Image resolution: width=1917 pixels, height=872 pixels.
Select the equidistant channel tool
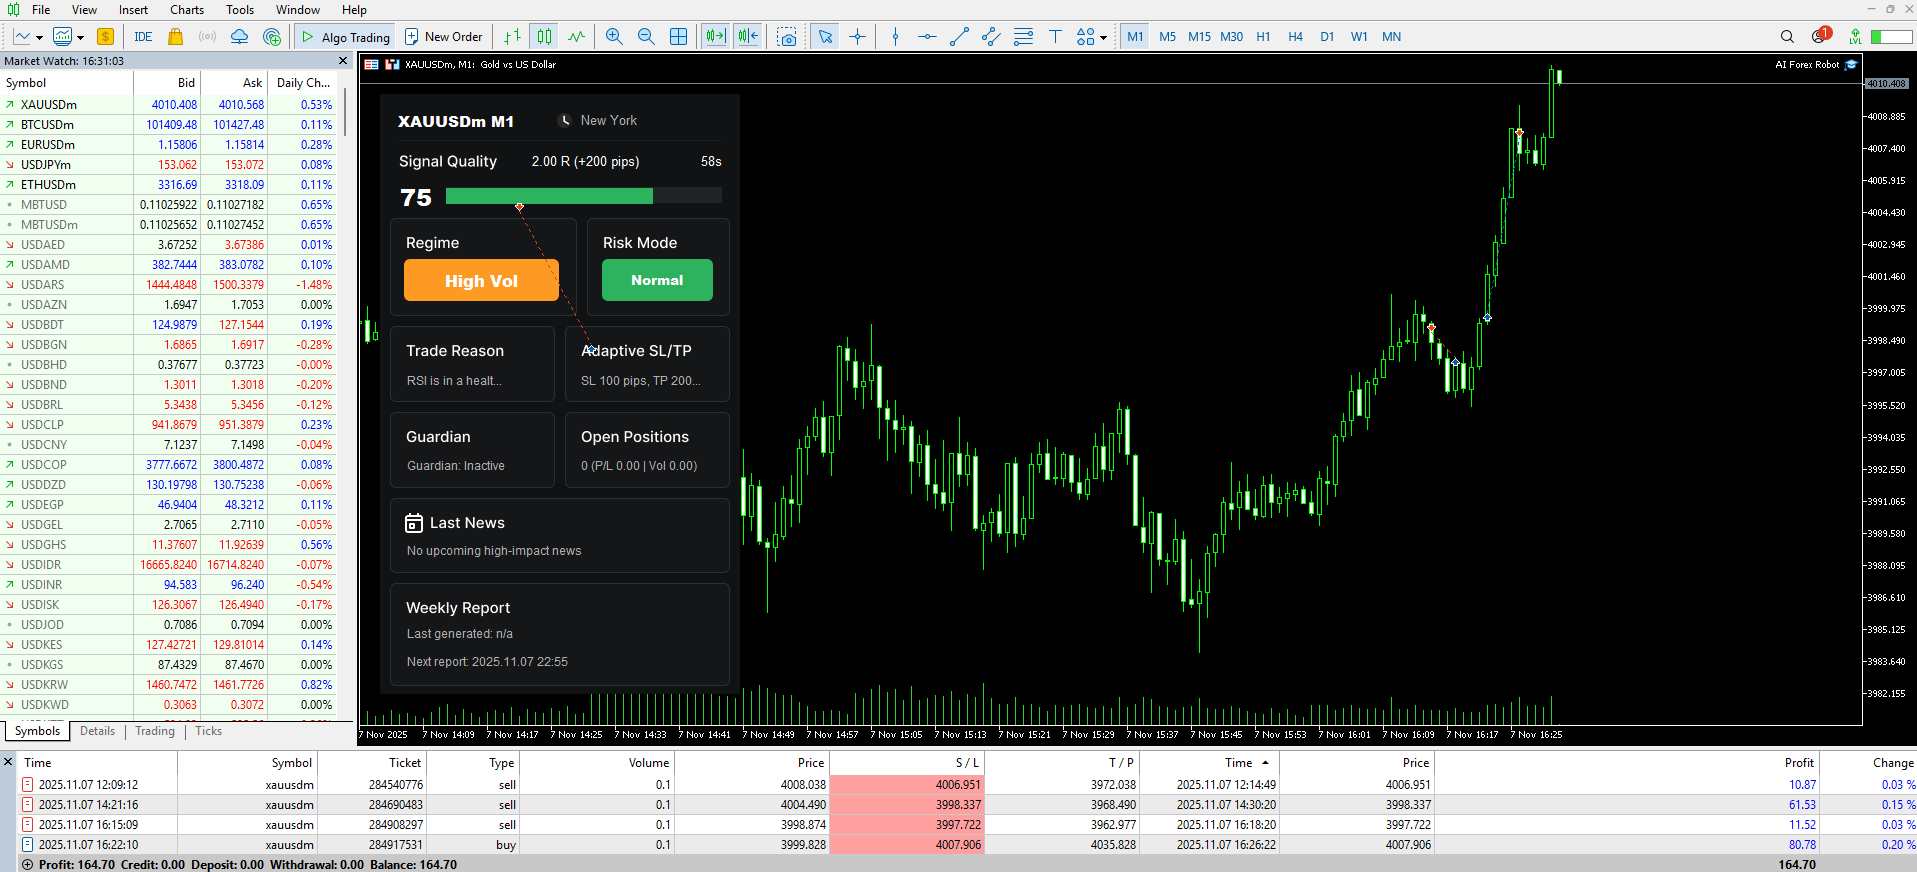coord(991,37)
